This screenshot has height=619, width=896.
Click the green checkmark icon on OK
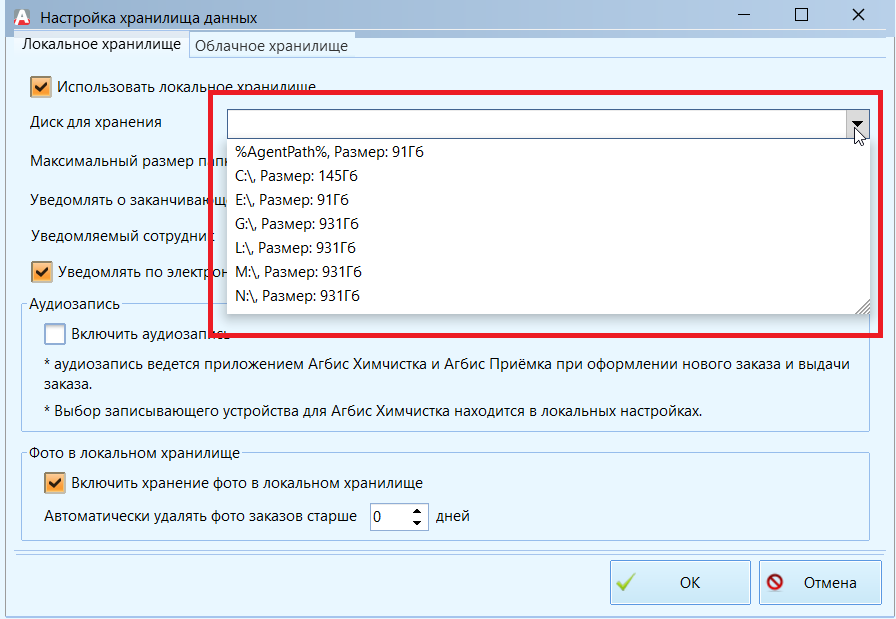[x=626, y=582]
